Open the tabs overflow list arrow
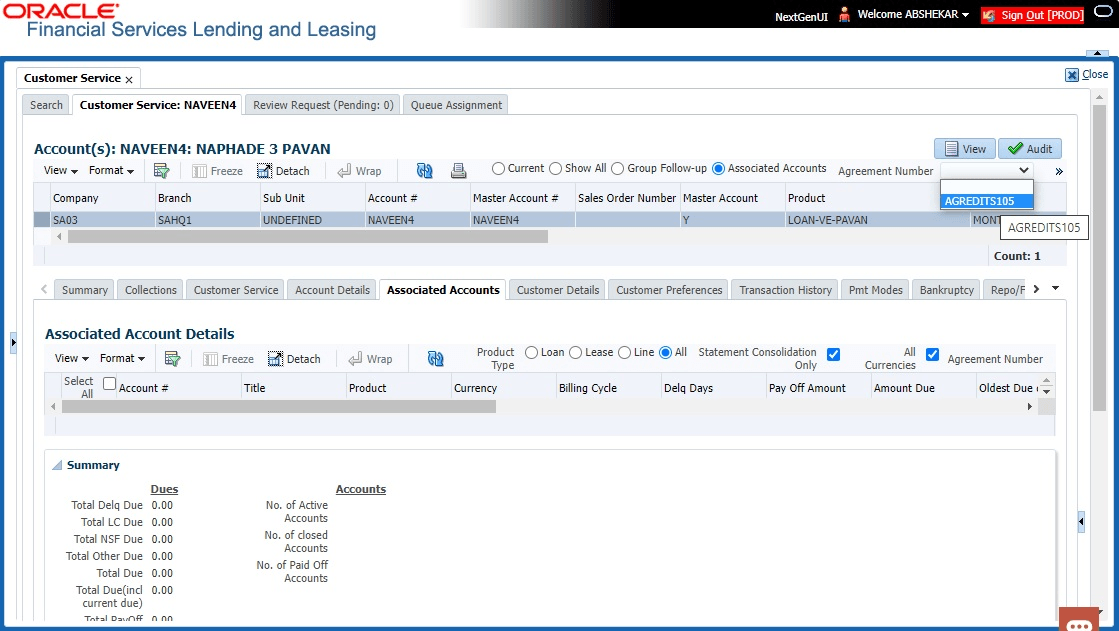 point(1055,288)
